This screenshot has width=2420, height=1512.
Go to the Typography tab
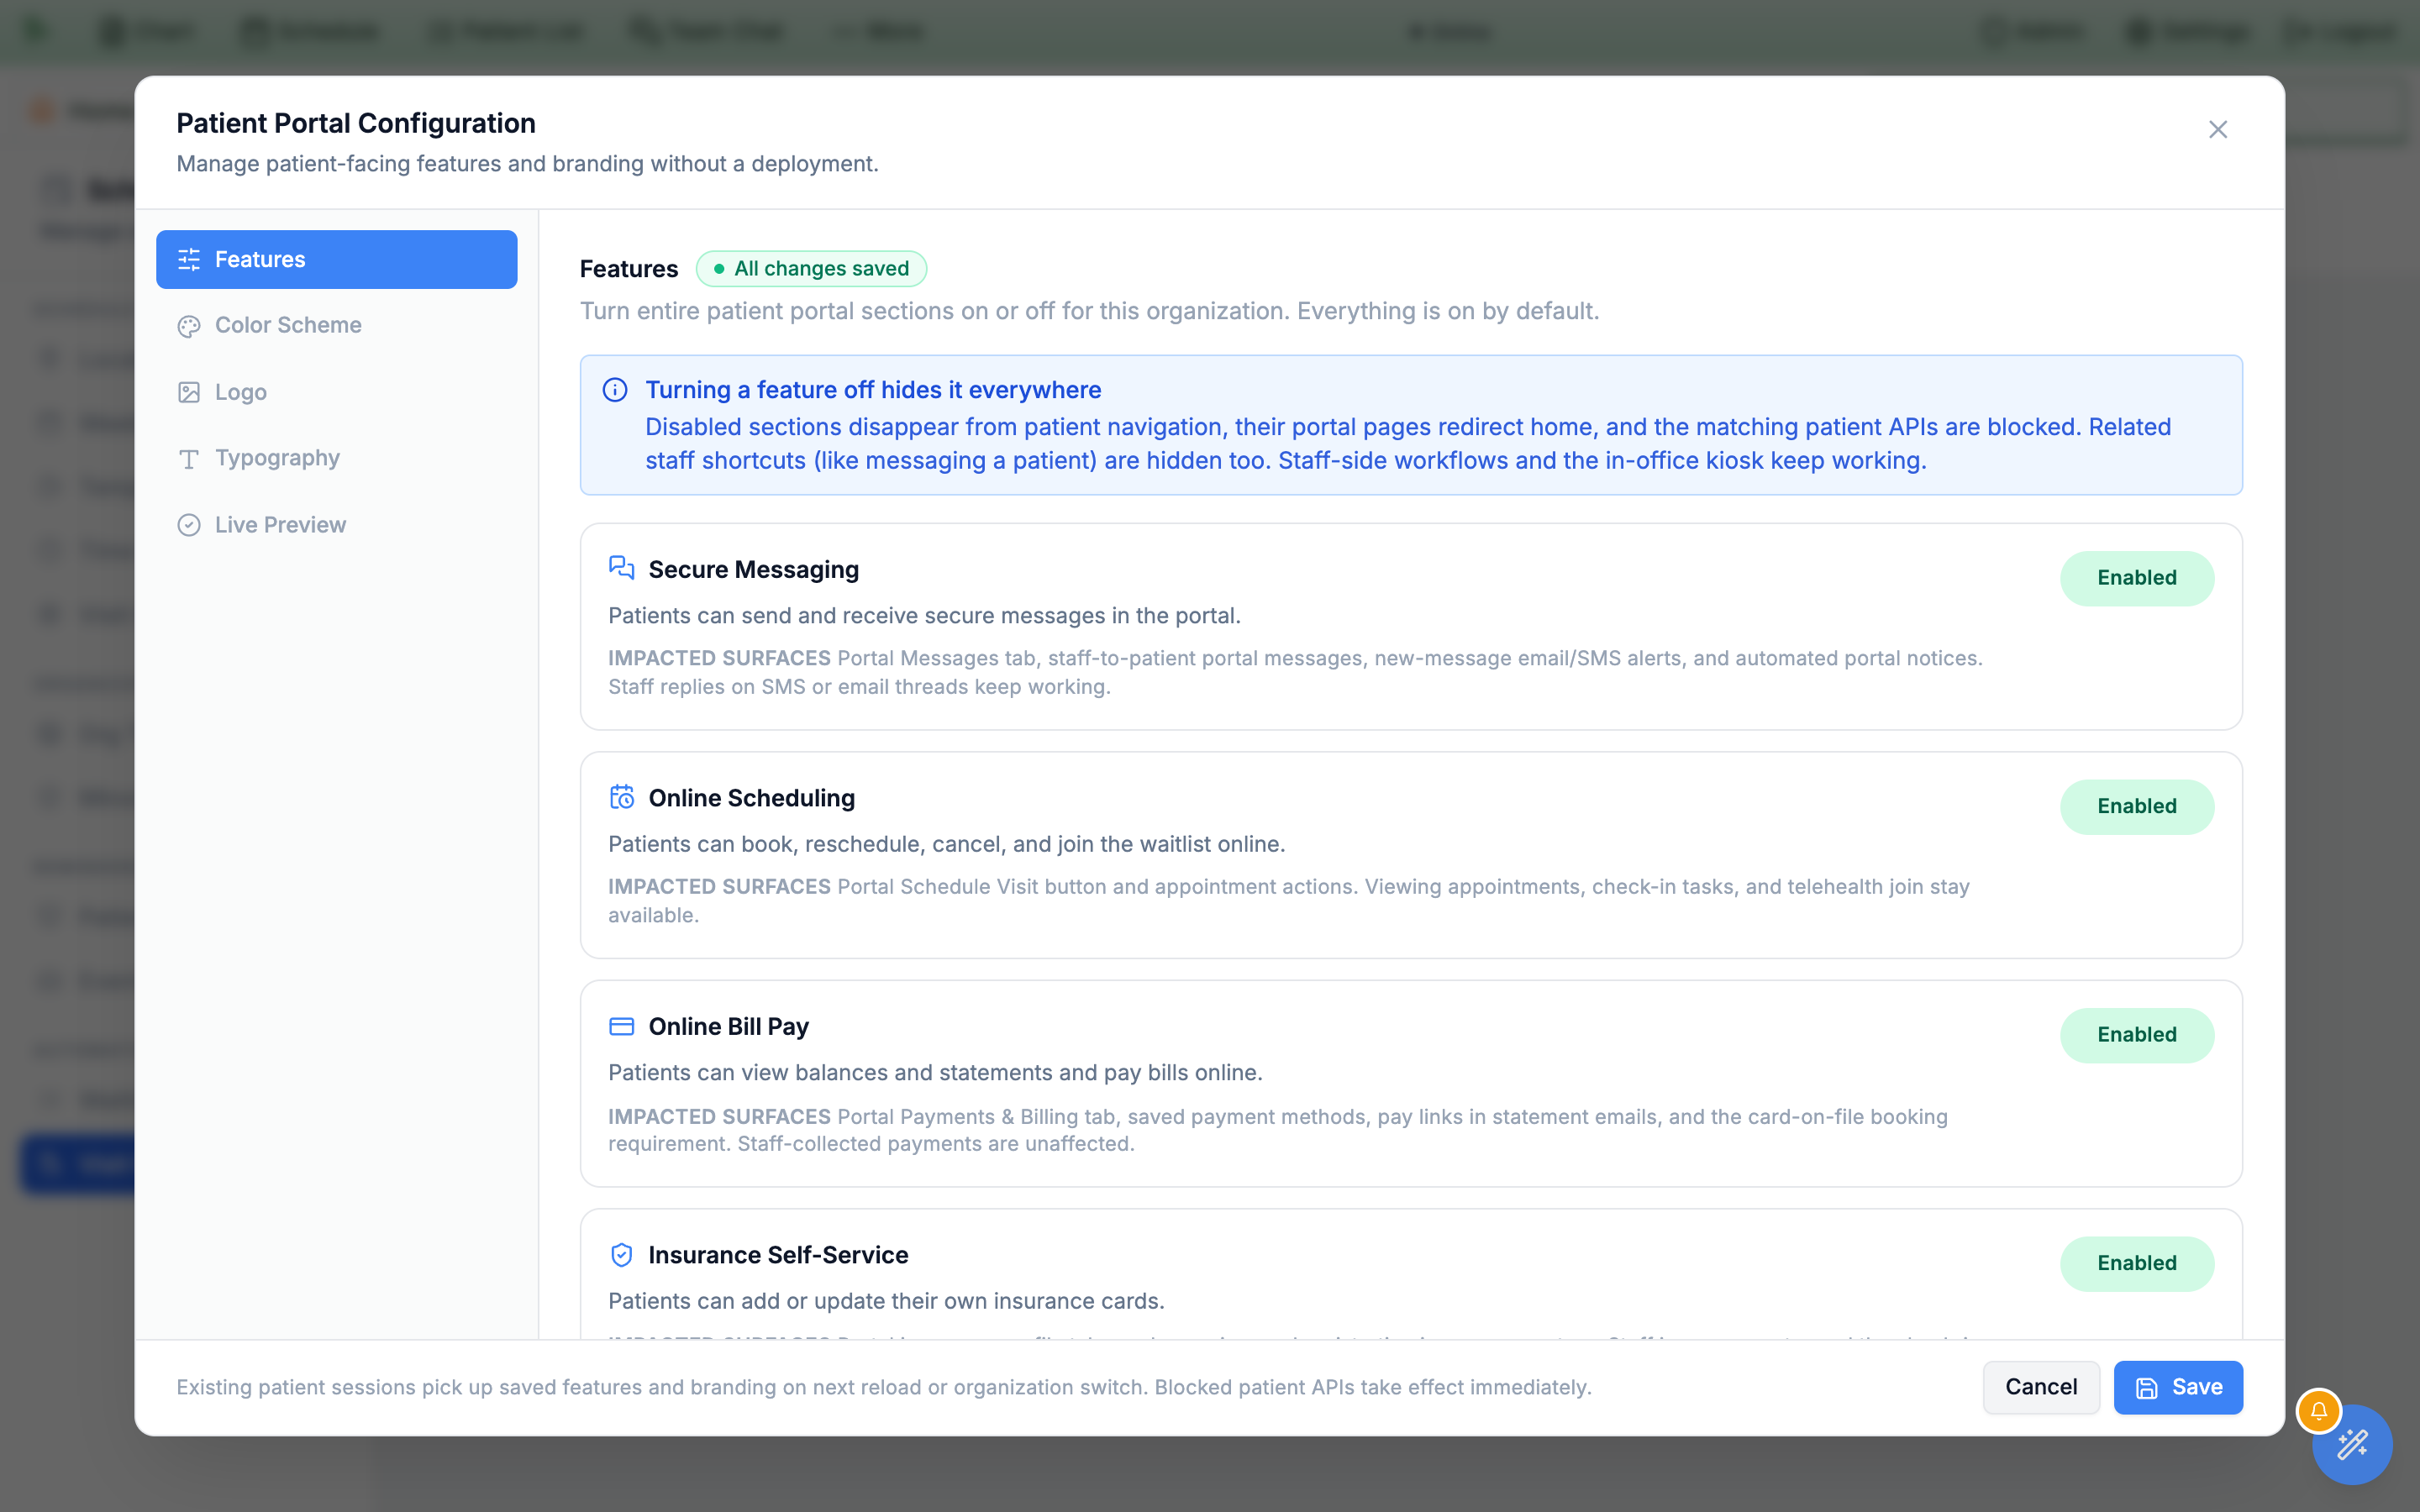pyautogui.click(x=336, y=458)
